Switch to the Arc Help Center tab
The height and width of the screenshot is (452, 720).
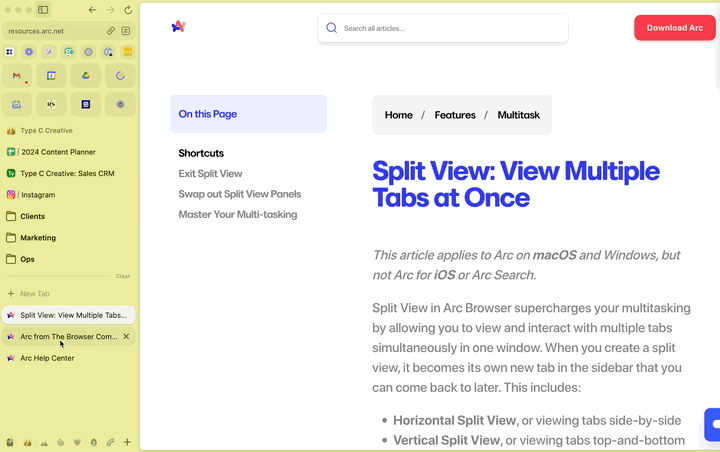[x=47, y=358]
